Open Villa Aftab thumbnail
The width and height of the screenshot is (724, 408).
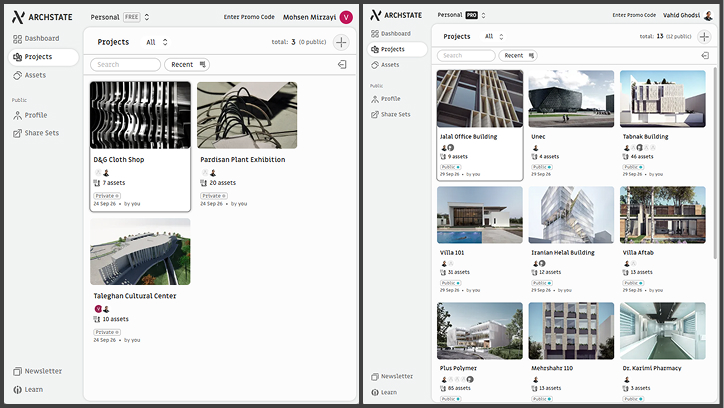coord(663,215)
